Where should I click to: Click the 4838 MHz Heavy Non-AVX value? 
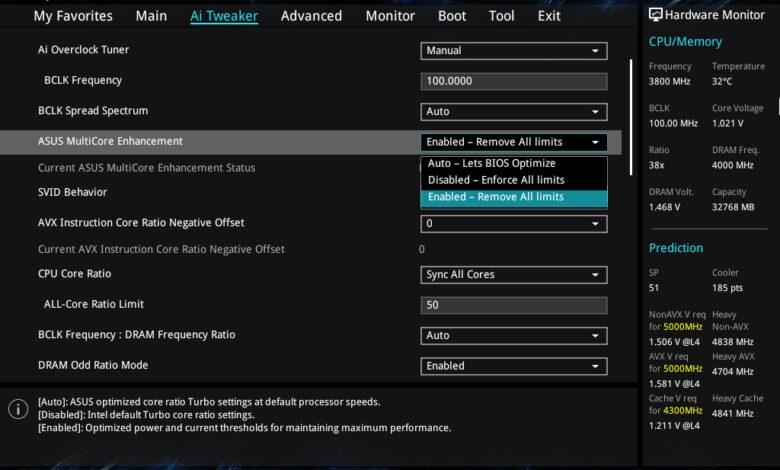coord(733,342)
